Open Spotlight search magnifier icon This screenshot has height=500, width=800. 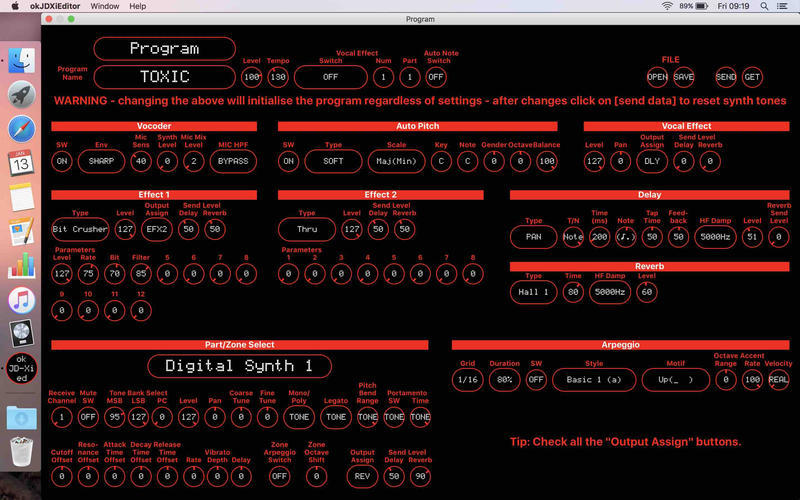click(x=764, y=6)
